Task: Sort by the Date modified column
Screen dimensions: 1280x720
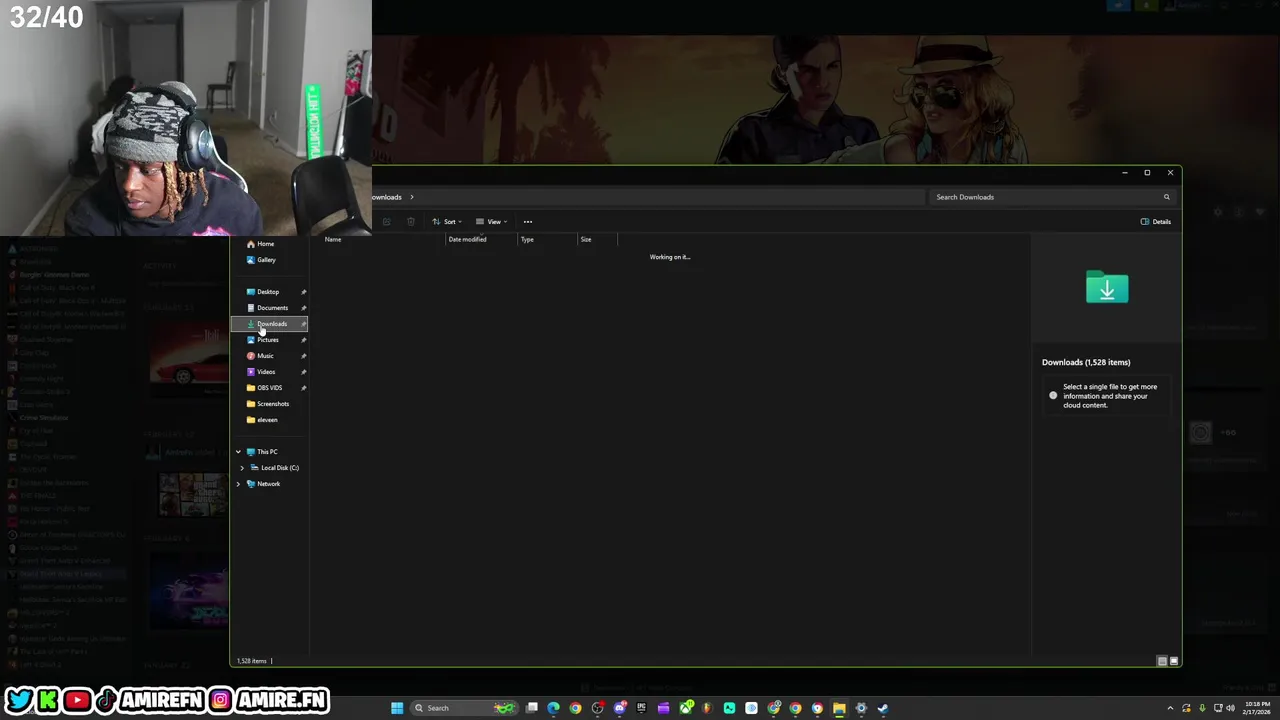Action: 467,240
